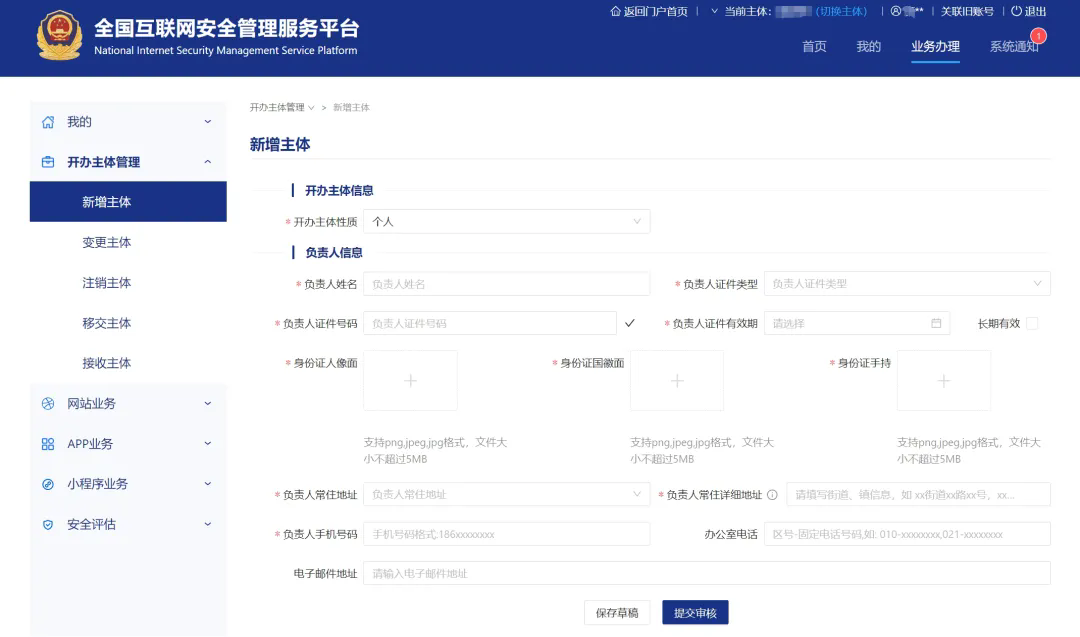This screenshot has height=637, width=1080.
Task: Open the 开办主体性质 dropdown
Action: point(506,221)
